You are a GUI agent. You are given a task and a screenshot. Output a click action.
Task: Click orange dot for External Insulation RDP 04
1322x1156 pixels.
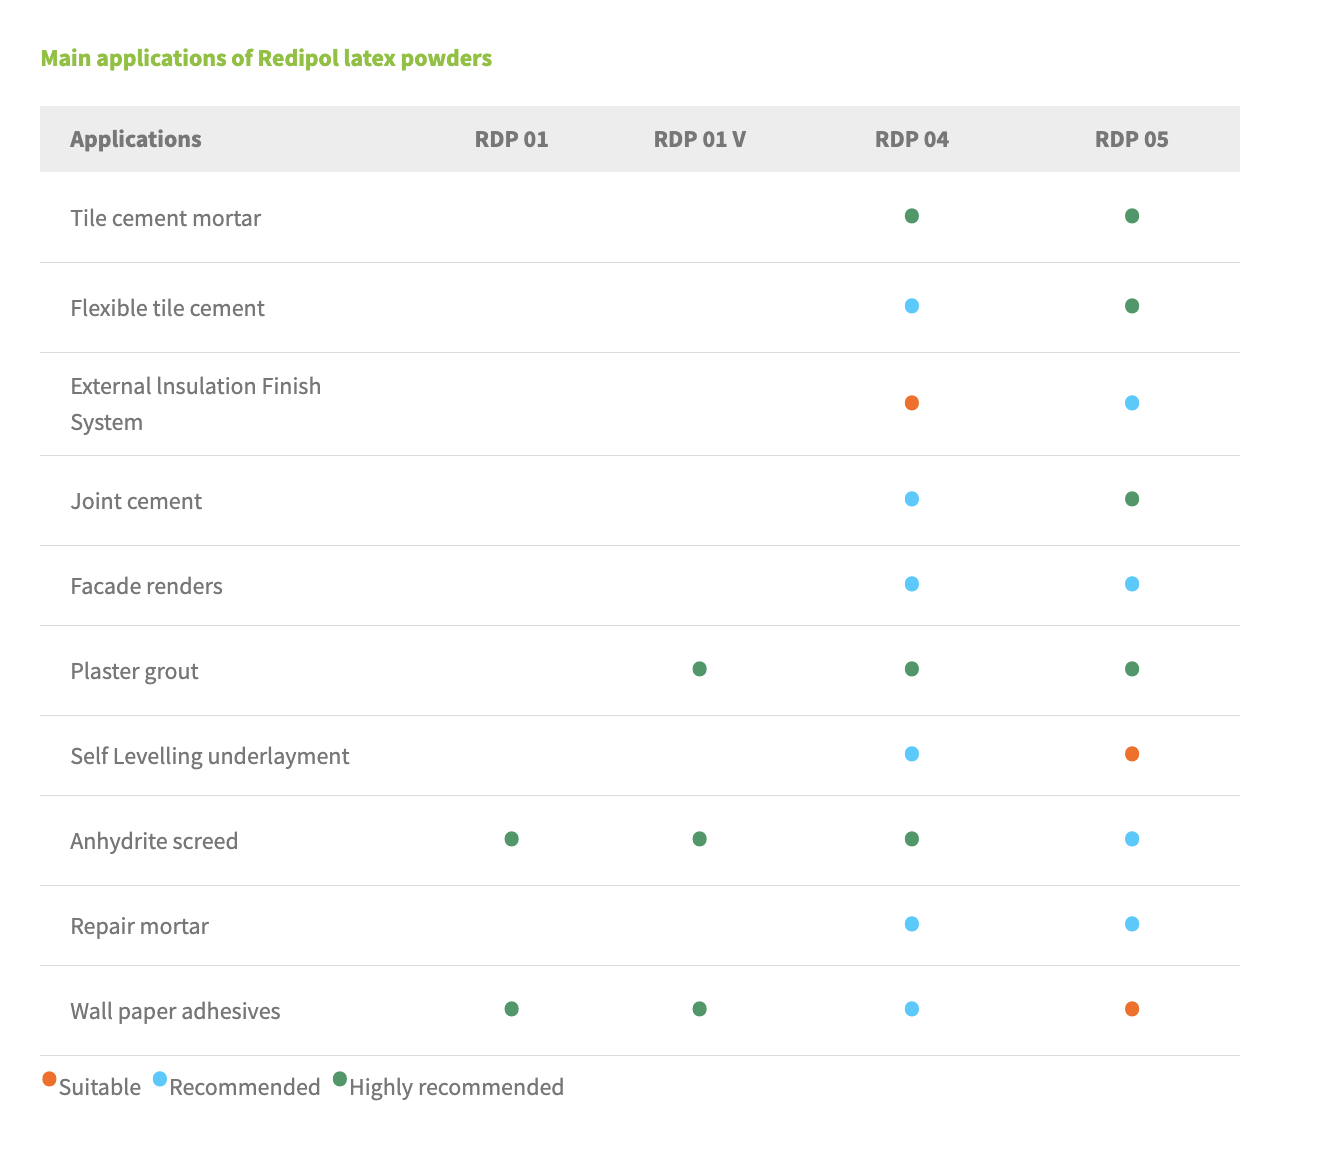pyautogui.click(x=911, y=403)
